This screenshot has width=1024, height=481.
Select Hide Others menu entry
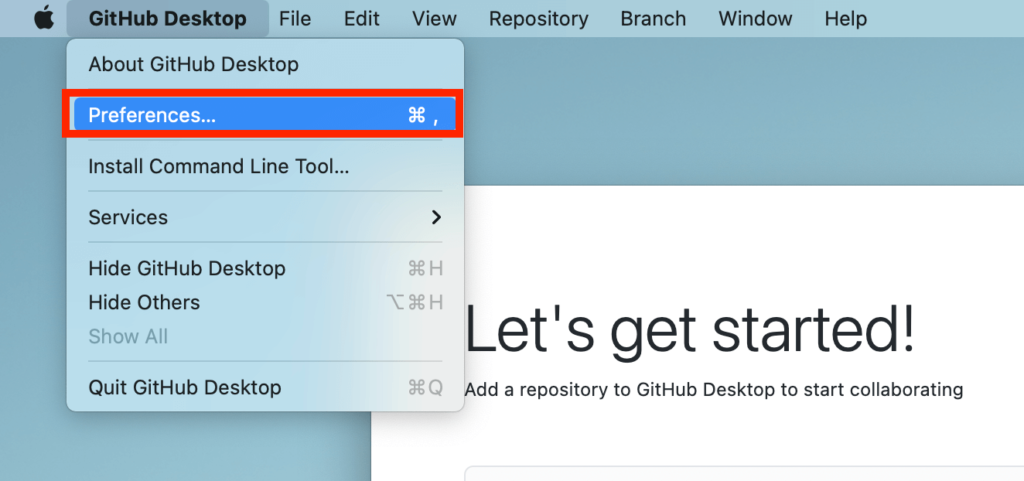click(265, 302)
